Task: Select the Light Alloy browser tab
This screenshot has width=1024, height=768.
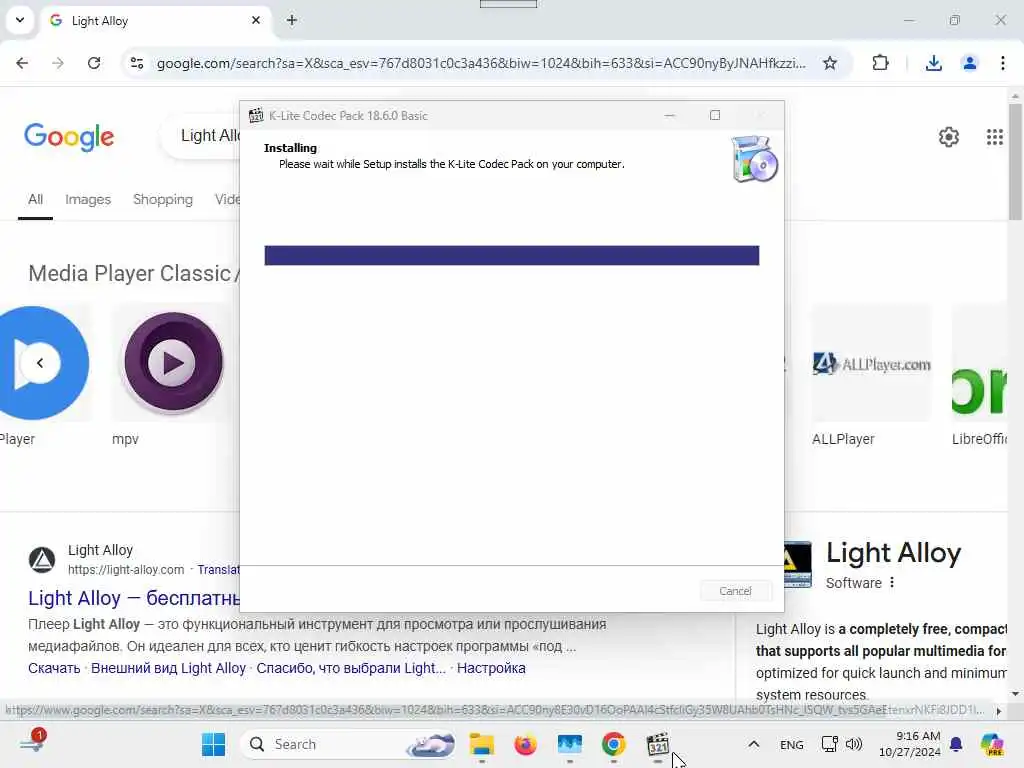Action: click(x=155, y=20)
